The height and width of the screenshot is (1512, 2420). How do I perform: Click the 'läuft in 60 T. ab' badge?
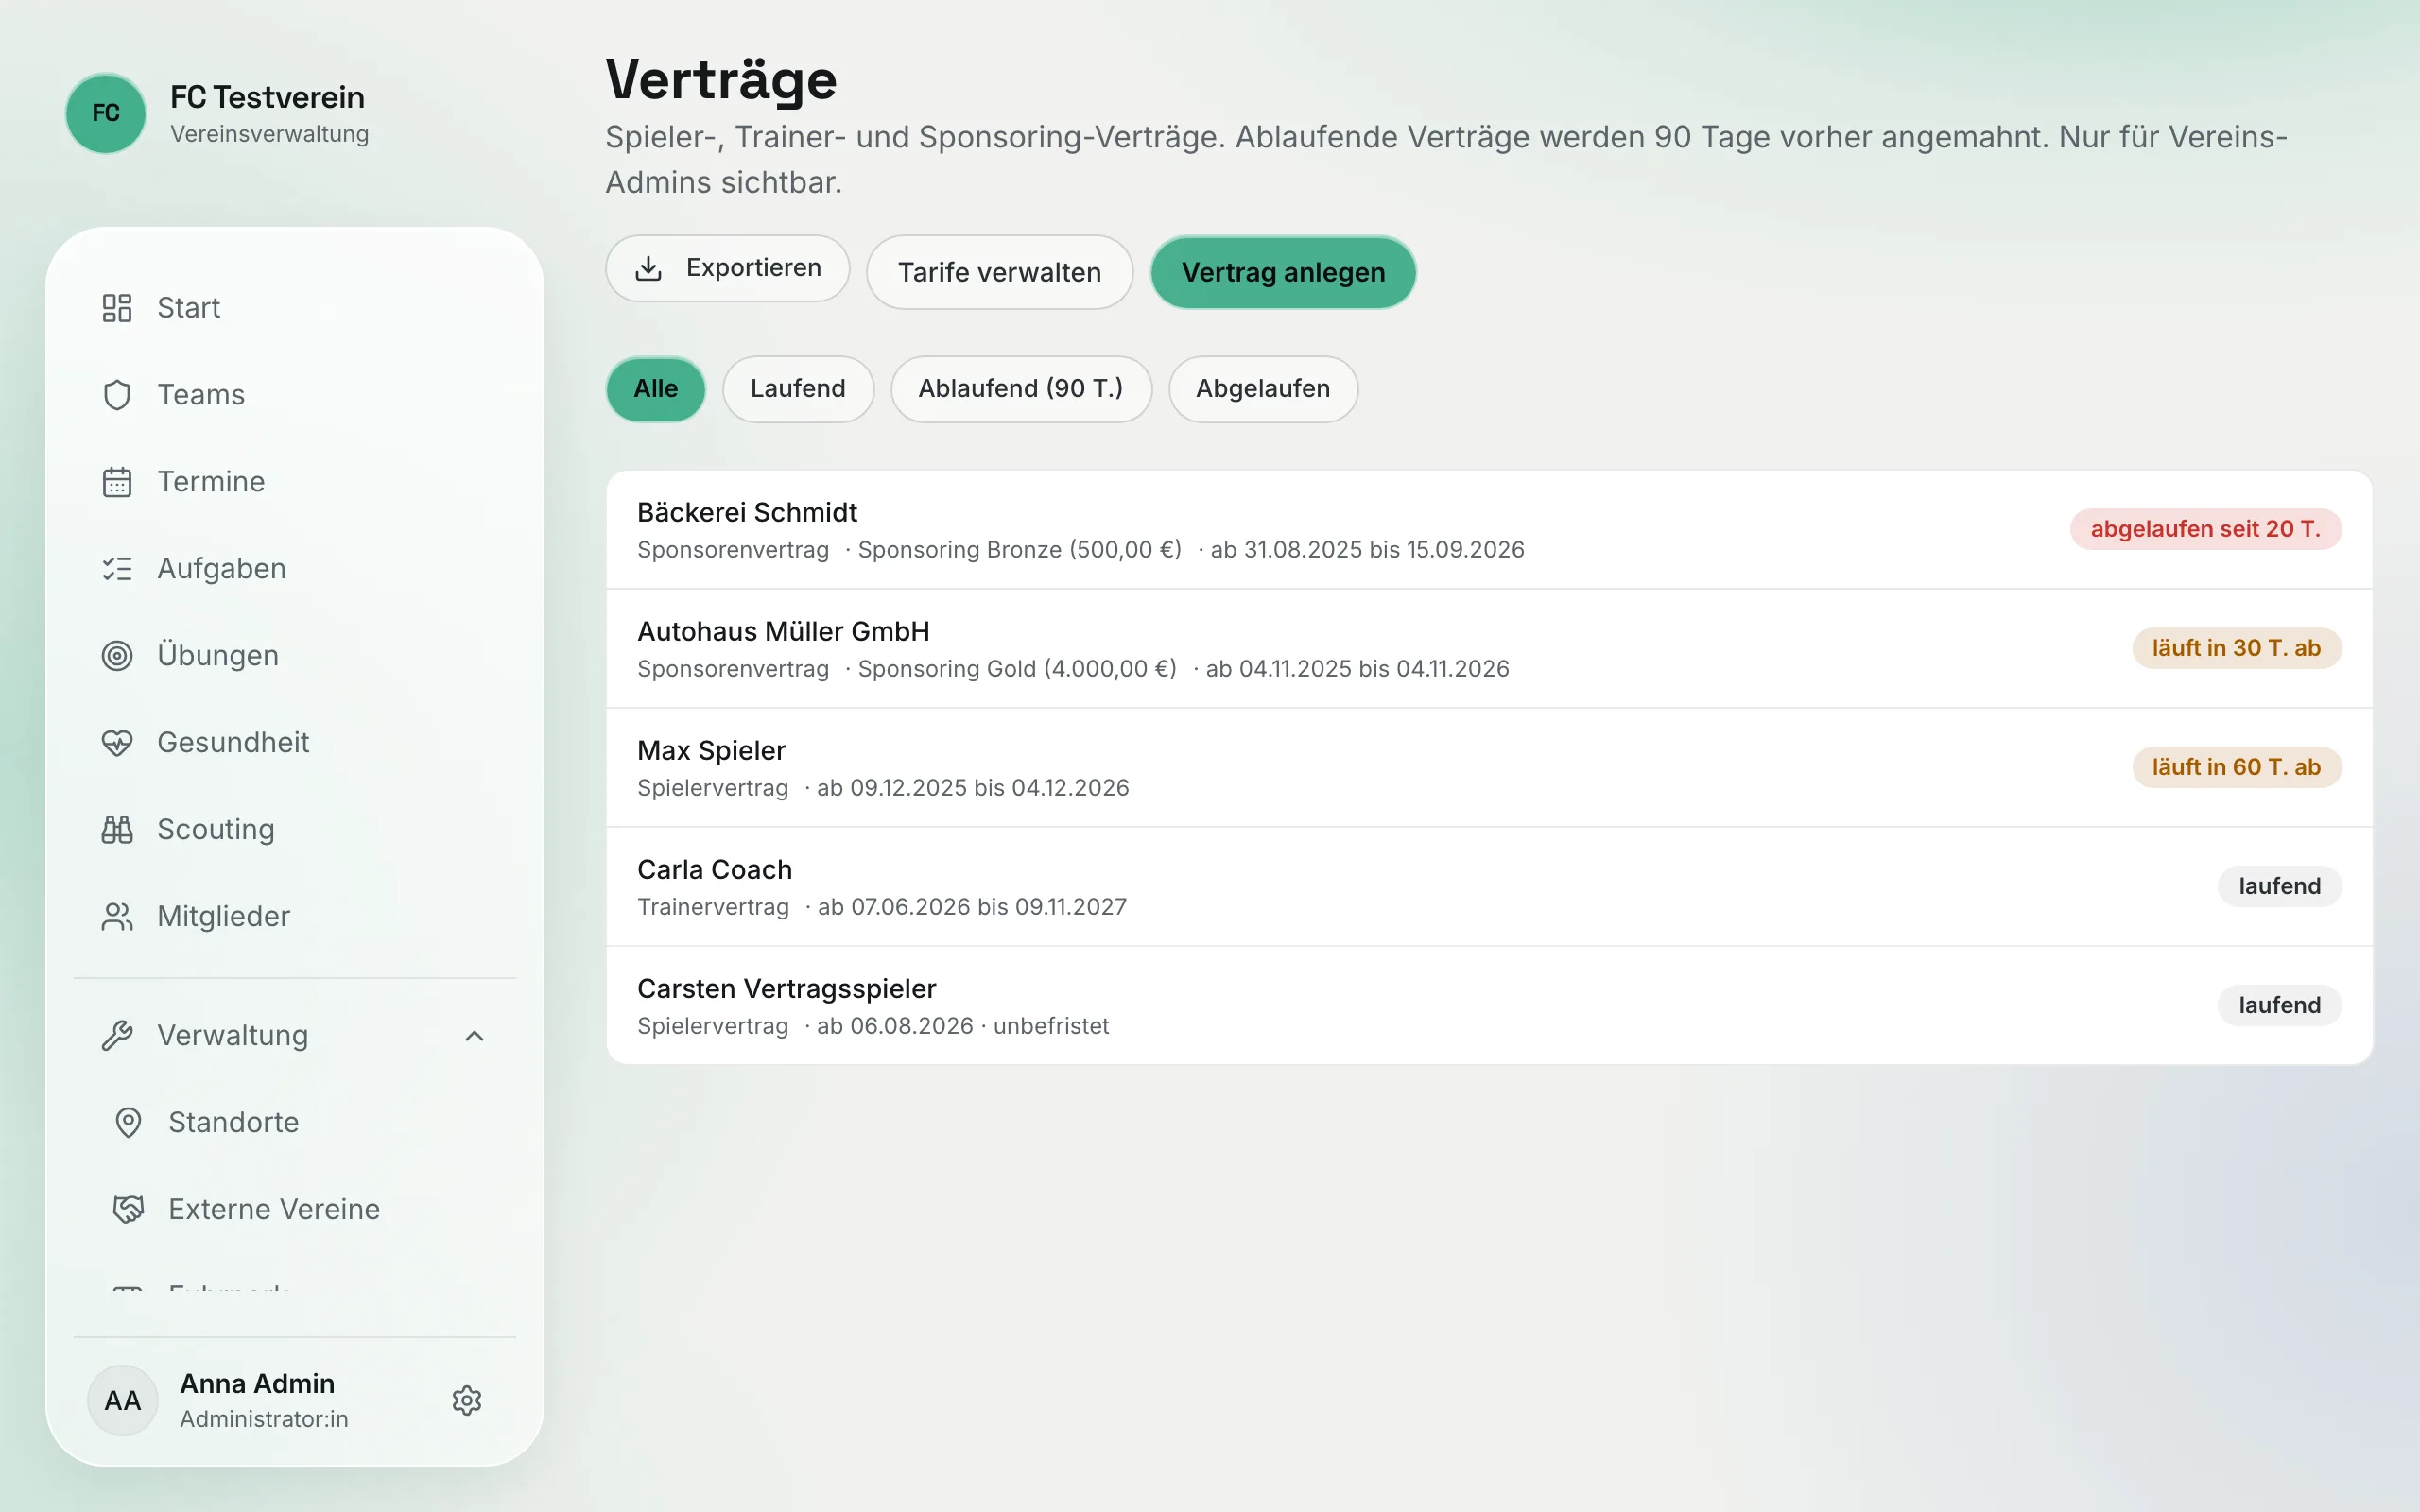pyautogui.click(x=2236, y=767)
